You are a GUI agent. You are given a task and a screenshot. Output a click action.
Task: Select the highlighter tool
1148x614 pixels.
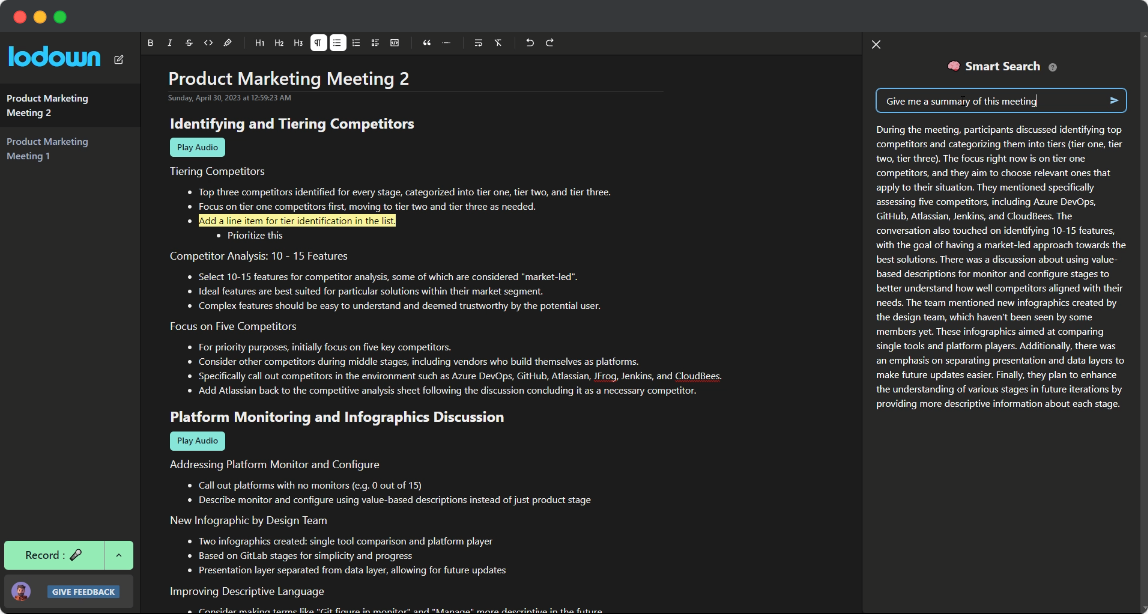pos(227,43)
